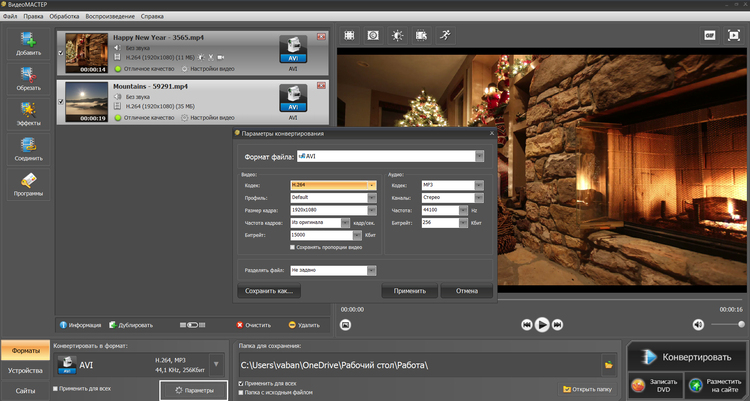Click the save folder path field
The width and height of the screenshot is (750, 401).
point(419,365)
